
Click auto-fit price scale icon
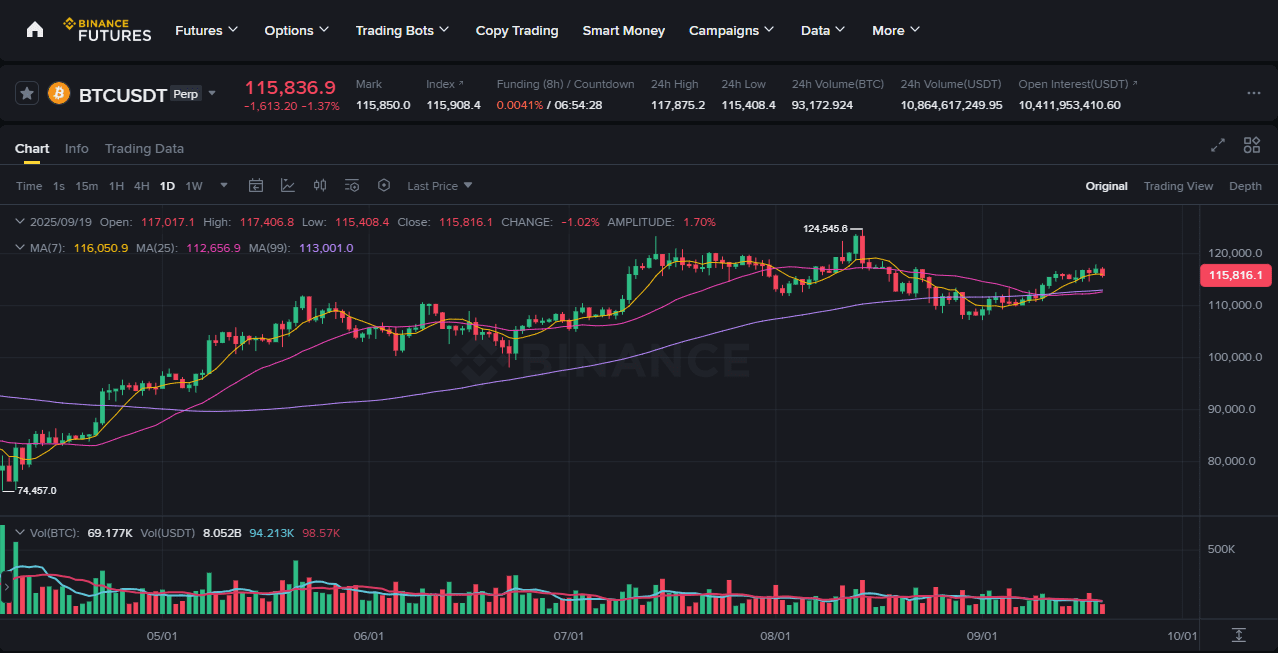[1239, 635]
